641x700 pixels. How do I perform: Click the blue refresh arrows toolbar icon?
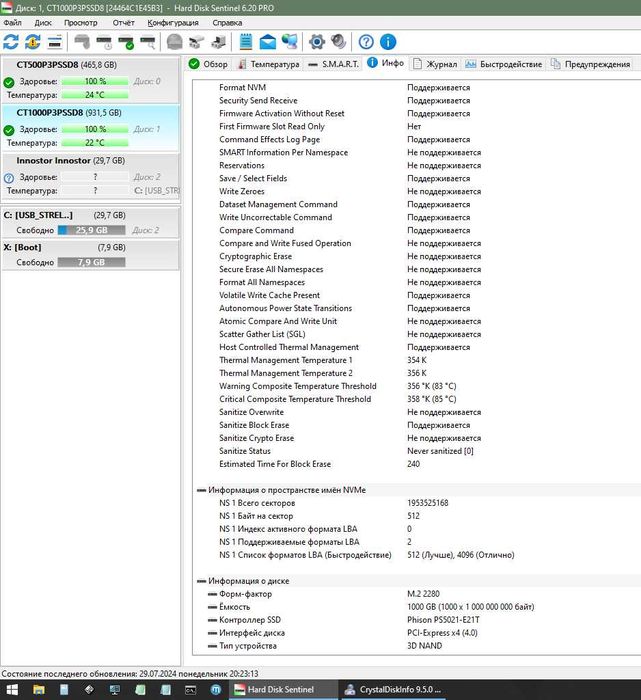pos(11,42)
